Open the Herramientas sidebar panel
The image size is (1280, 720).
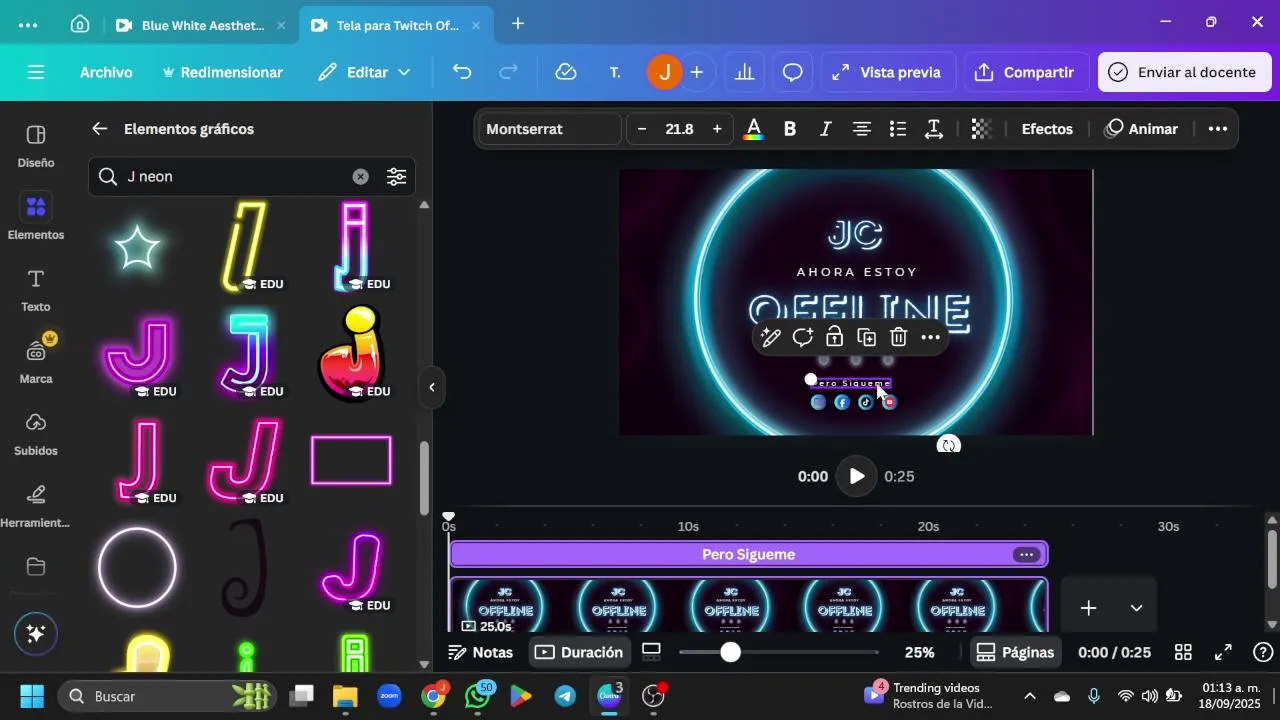[x=36, y=505]
